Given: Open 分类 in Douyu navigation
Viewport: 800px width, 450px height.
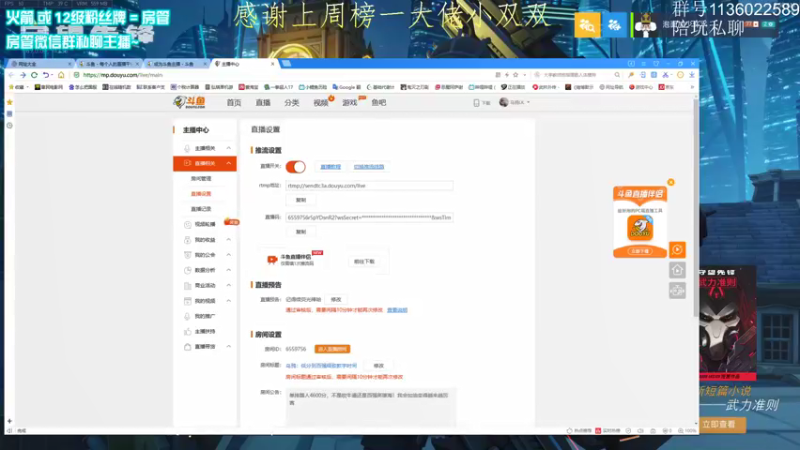Looking at the screenshot, I should 292,103.
